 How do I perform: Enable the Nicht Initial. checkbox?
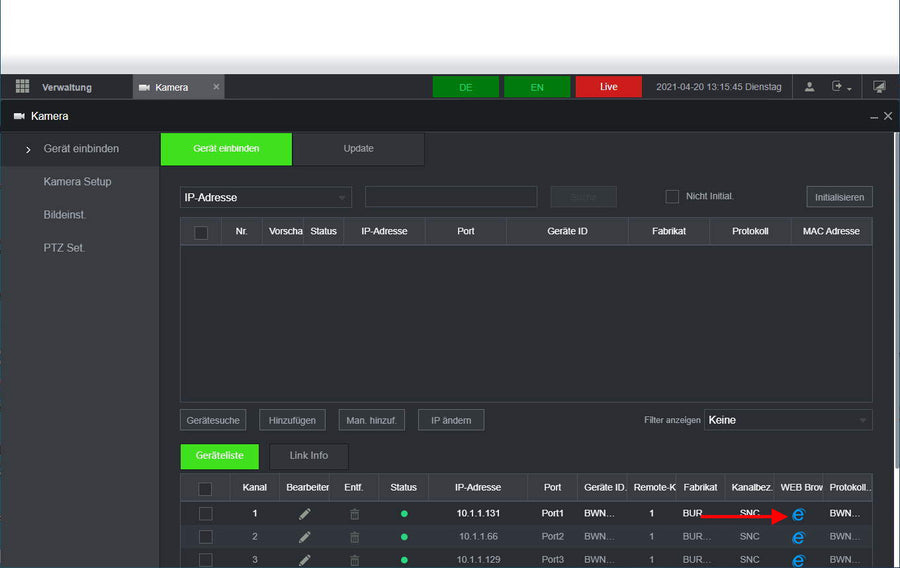pyautogui.click(x=672, y=197)
